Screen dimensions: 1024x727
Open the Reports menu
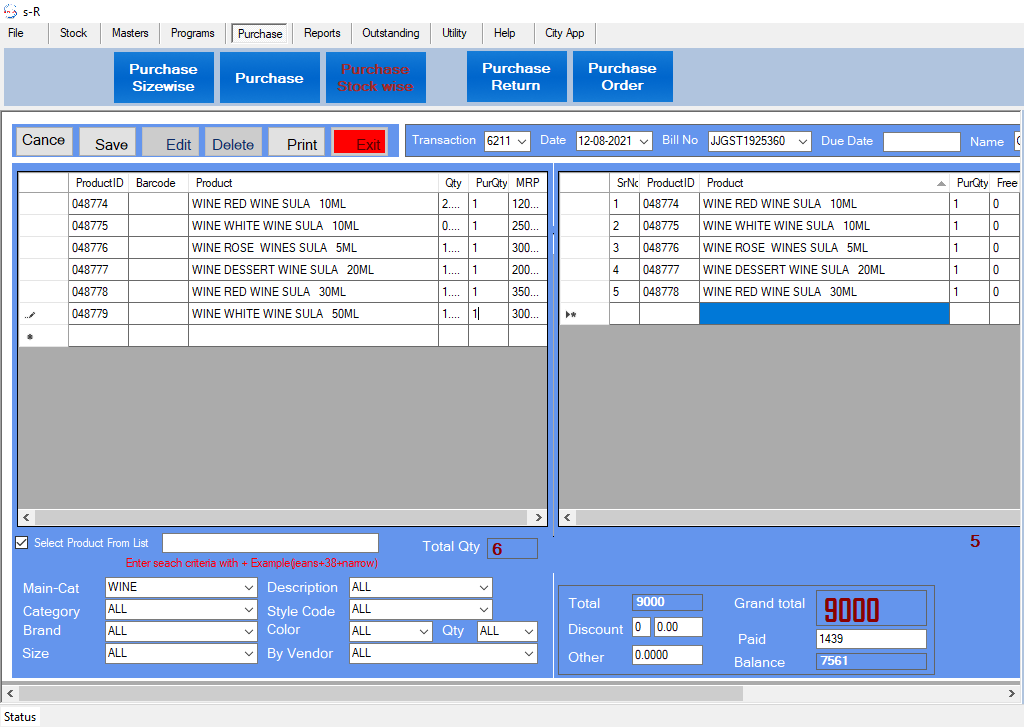pyautogui.click(x=322, y=33)
